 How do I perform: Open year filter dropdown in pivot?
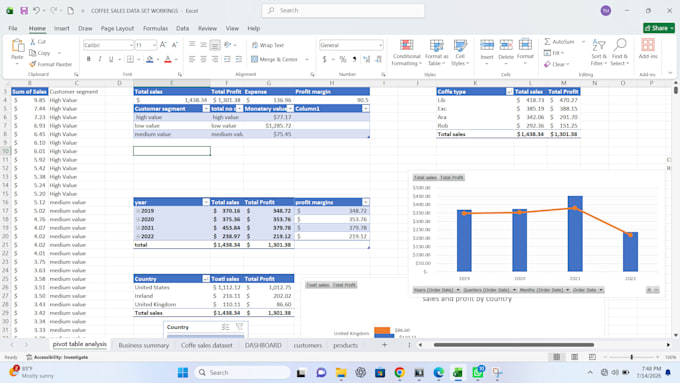[206, 202]
